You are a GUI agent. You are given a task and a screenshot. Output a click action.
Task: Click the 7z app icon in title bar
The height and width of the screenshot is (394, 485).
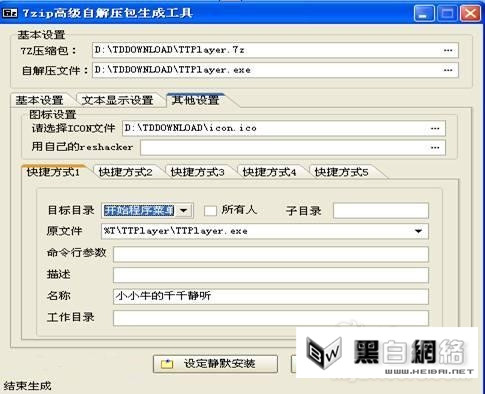[10, 13]
